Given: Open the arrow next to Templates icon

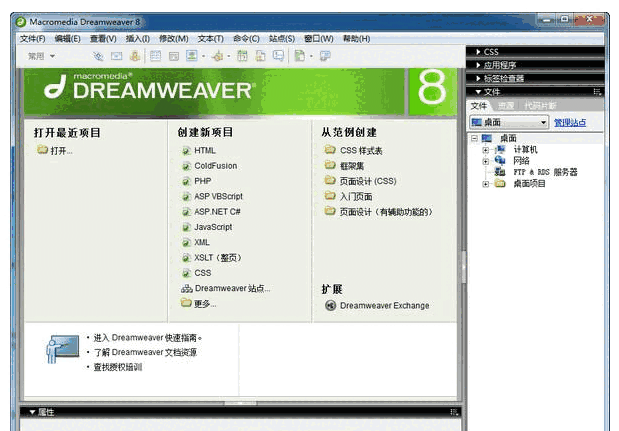Looking at the screenshot, I should click(311, 56).
